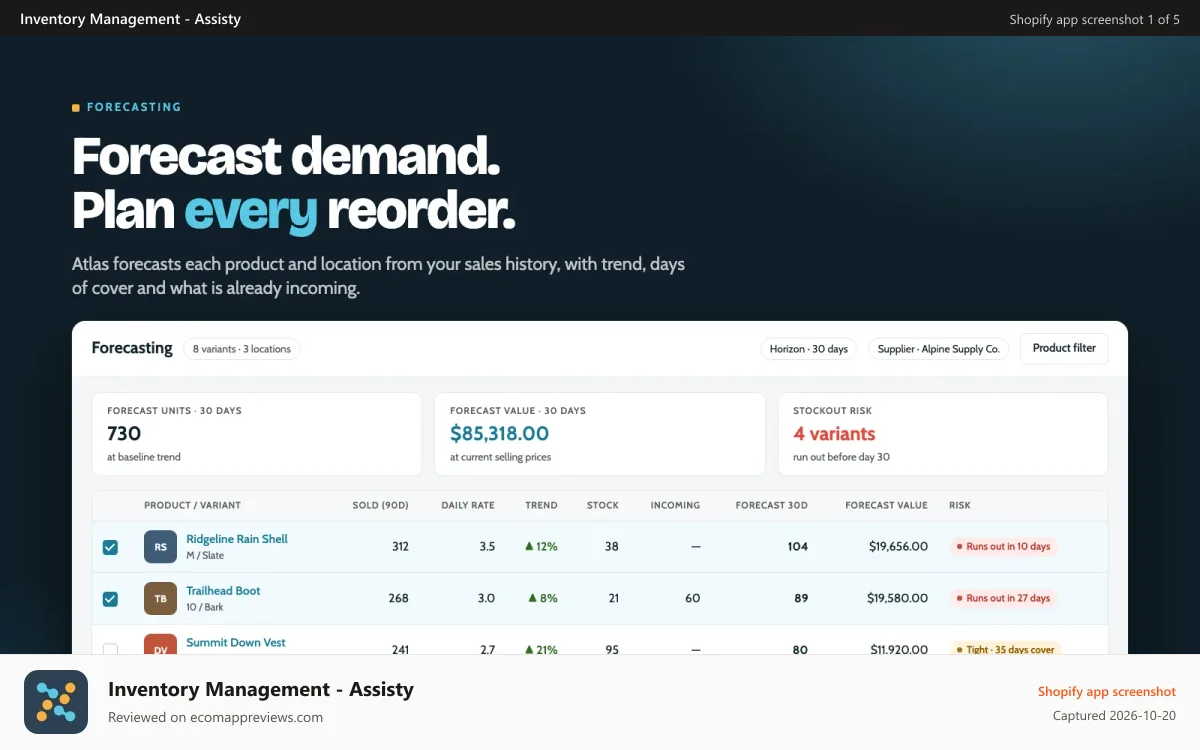Uncheck the Ridgeline Rain Shell row checkbox

click(x=110, y=547)
